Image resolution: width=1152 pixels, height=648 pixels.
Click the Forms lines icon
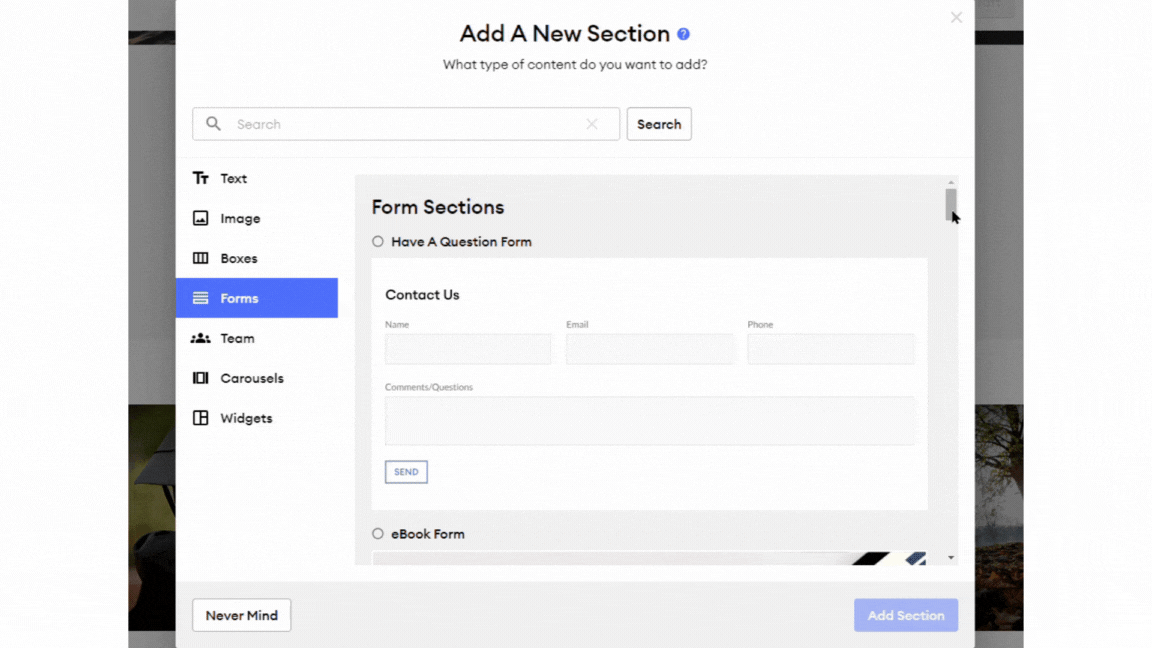(x=202, y=298)
